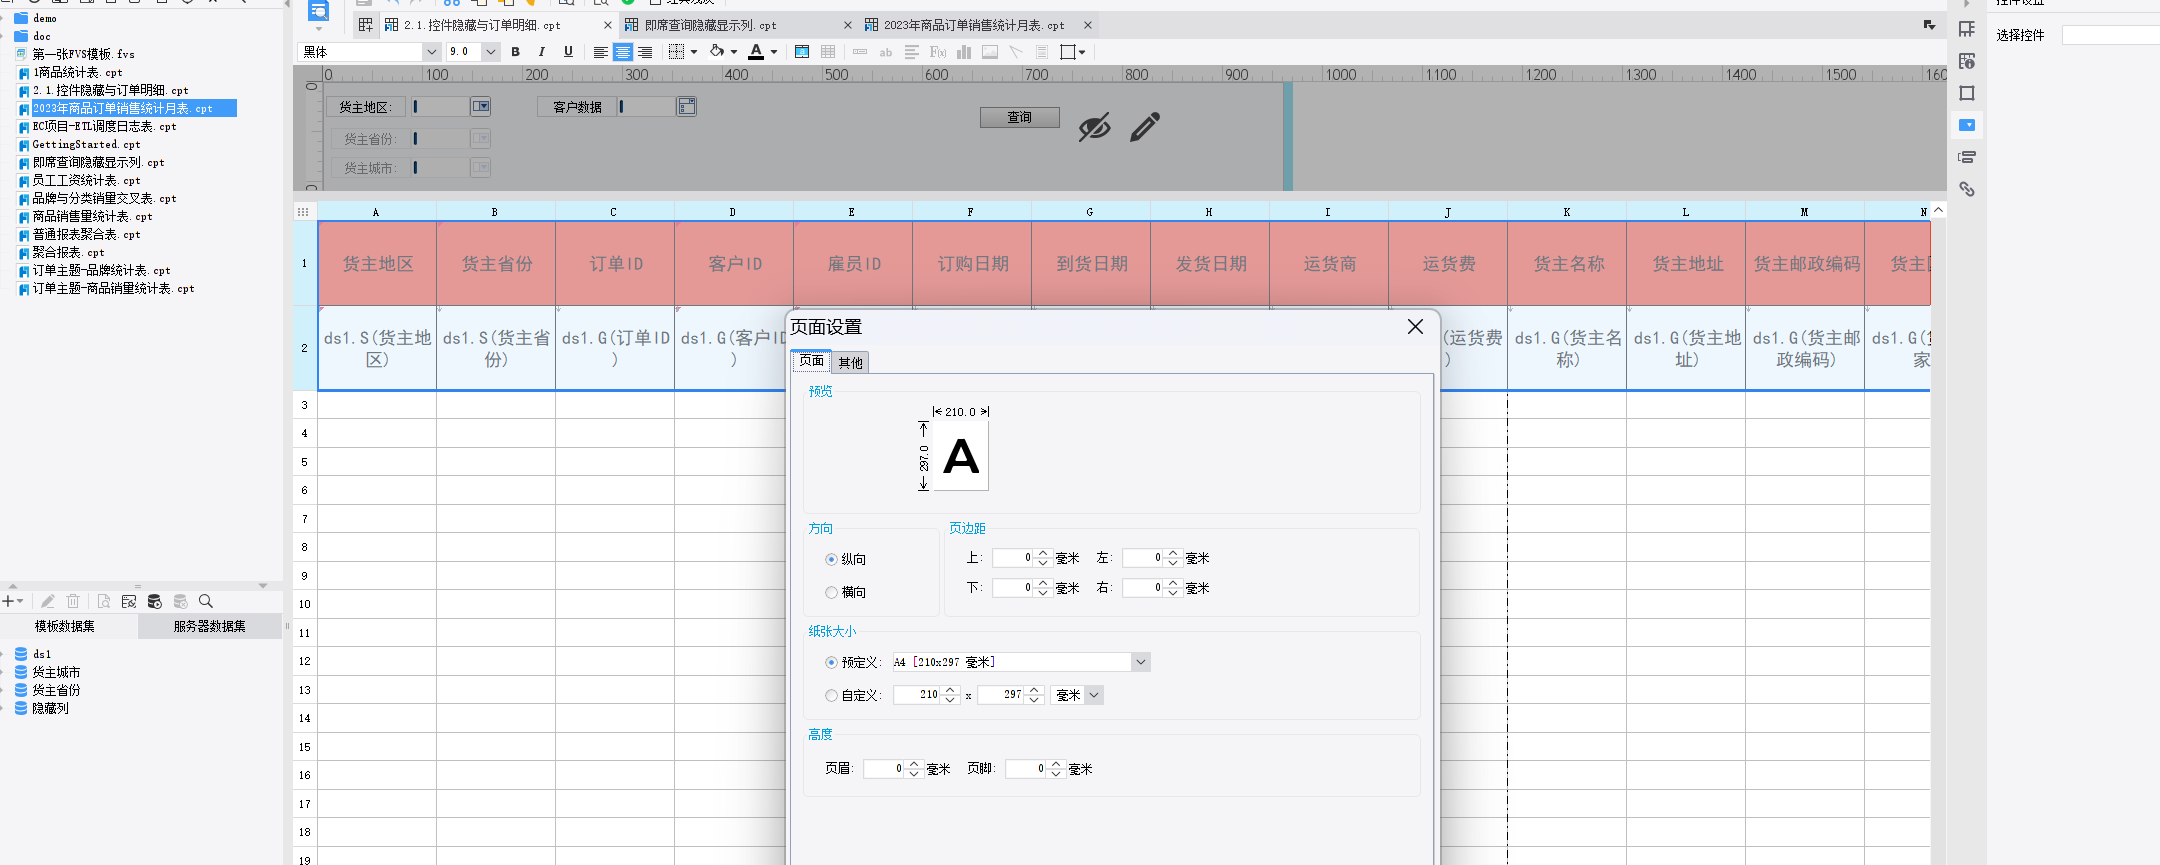The width and height of the screenshot is (2160, 865).
Task: Apply center alignment in the toolbar
Action: pyautogui.click(x=622, y=52)
